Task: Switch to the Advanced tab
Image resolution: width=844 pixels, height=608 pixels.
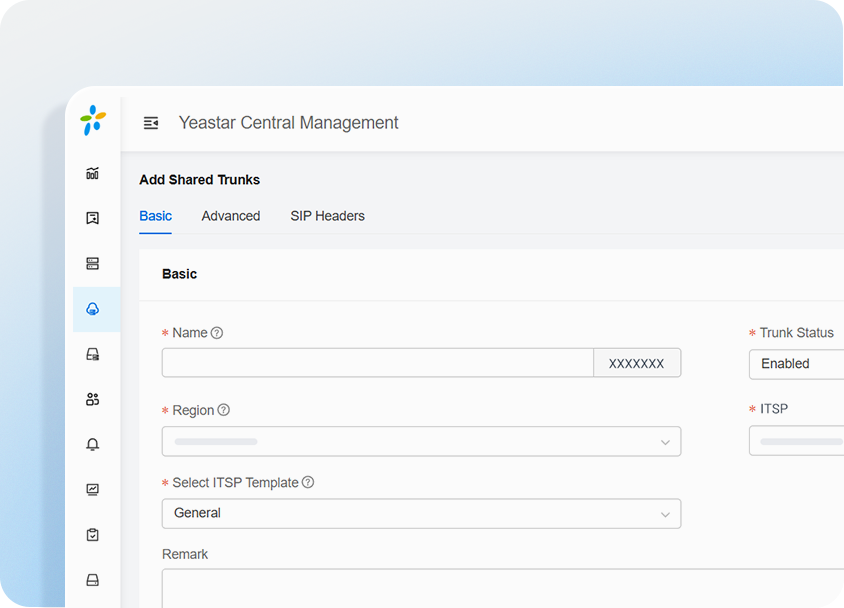Action: pyautogui.click(x=231, y=216)
